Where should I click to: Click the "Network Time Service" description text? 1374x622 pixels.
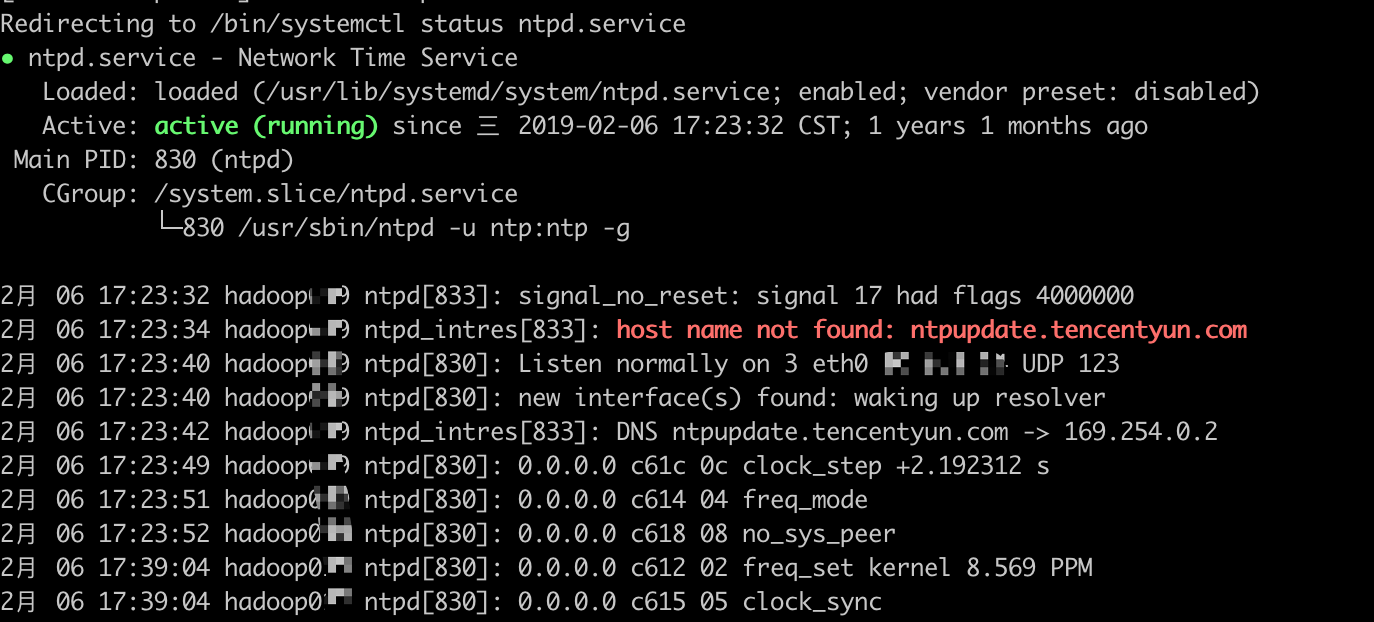pos(378,58)
